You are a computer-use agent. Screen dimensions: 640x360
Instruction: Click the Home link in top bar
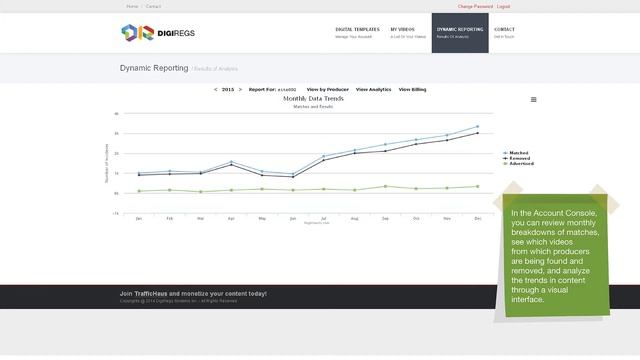point(132,7)
